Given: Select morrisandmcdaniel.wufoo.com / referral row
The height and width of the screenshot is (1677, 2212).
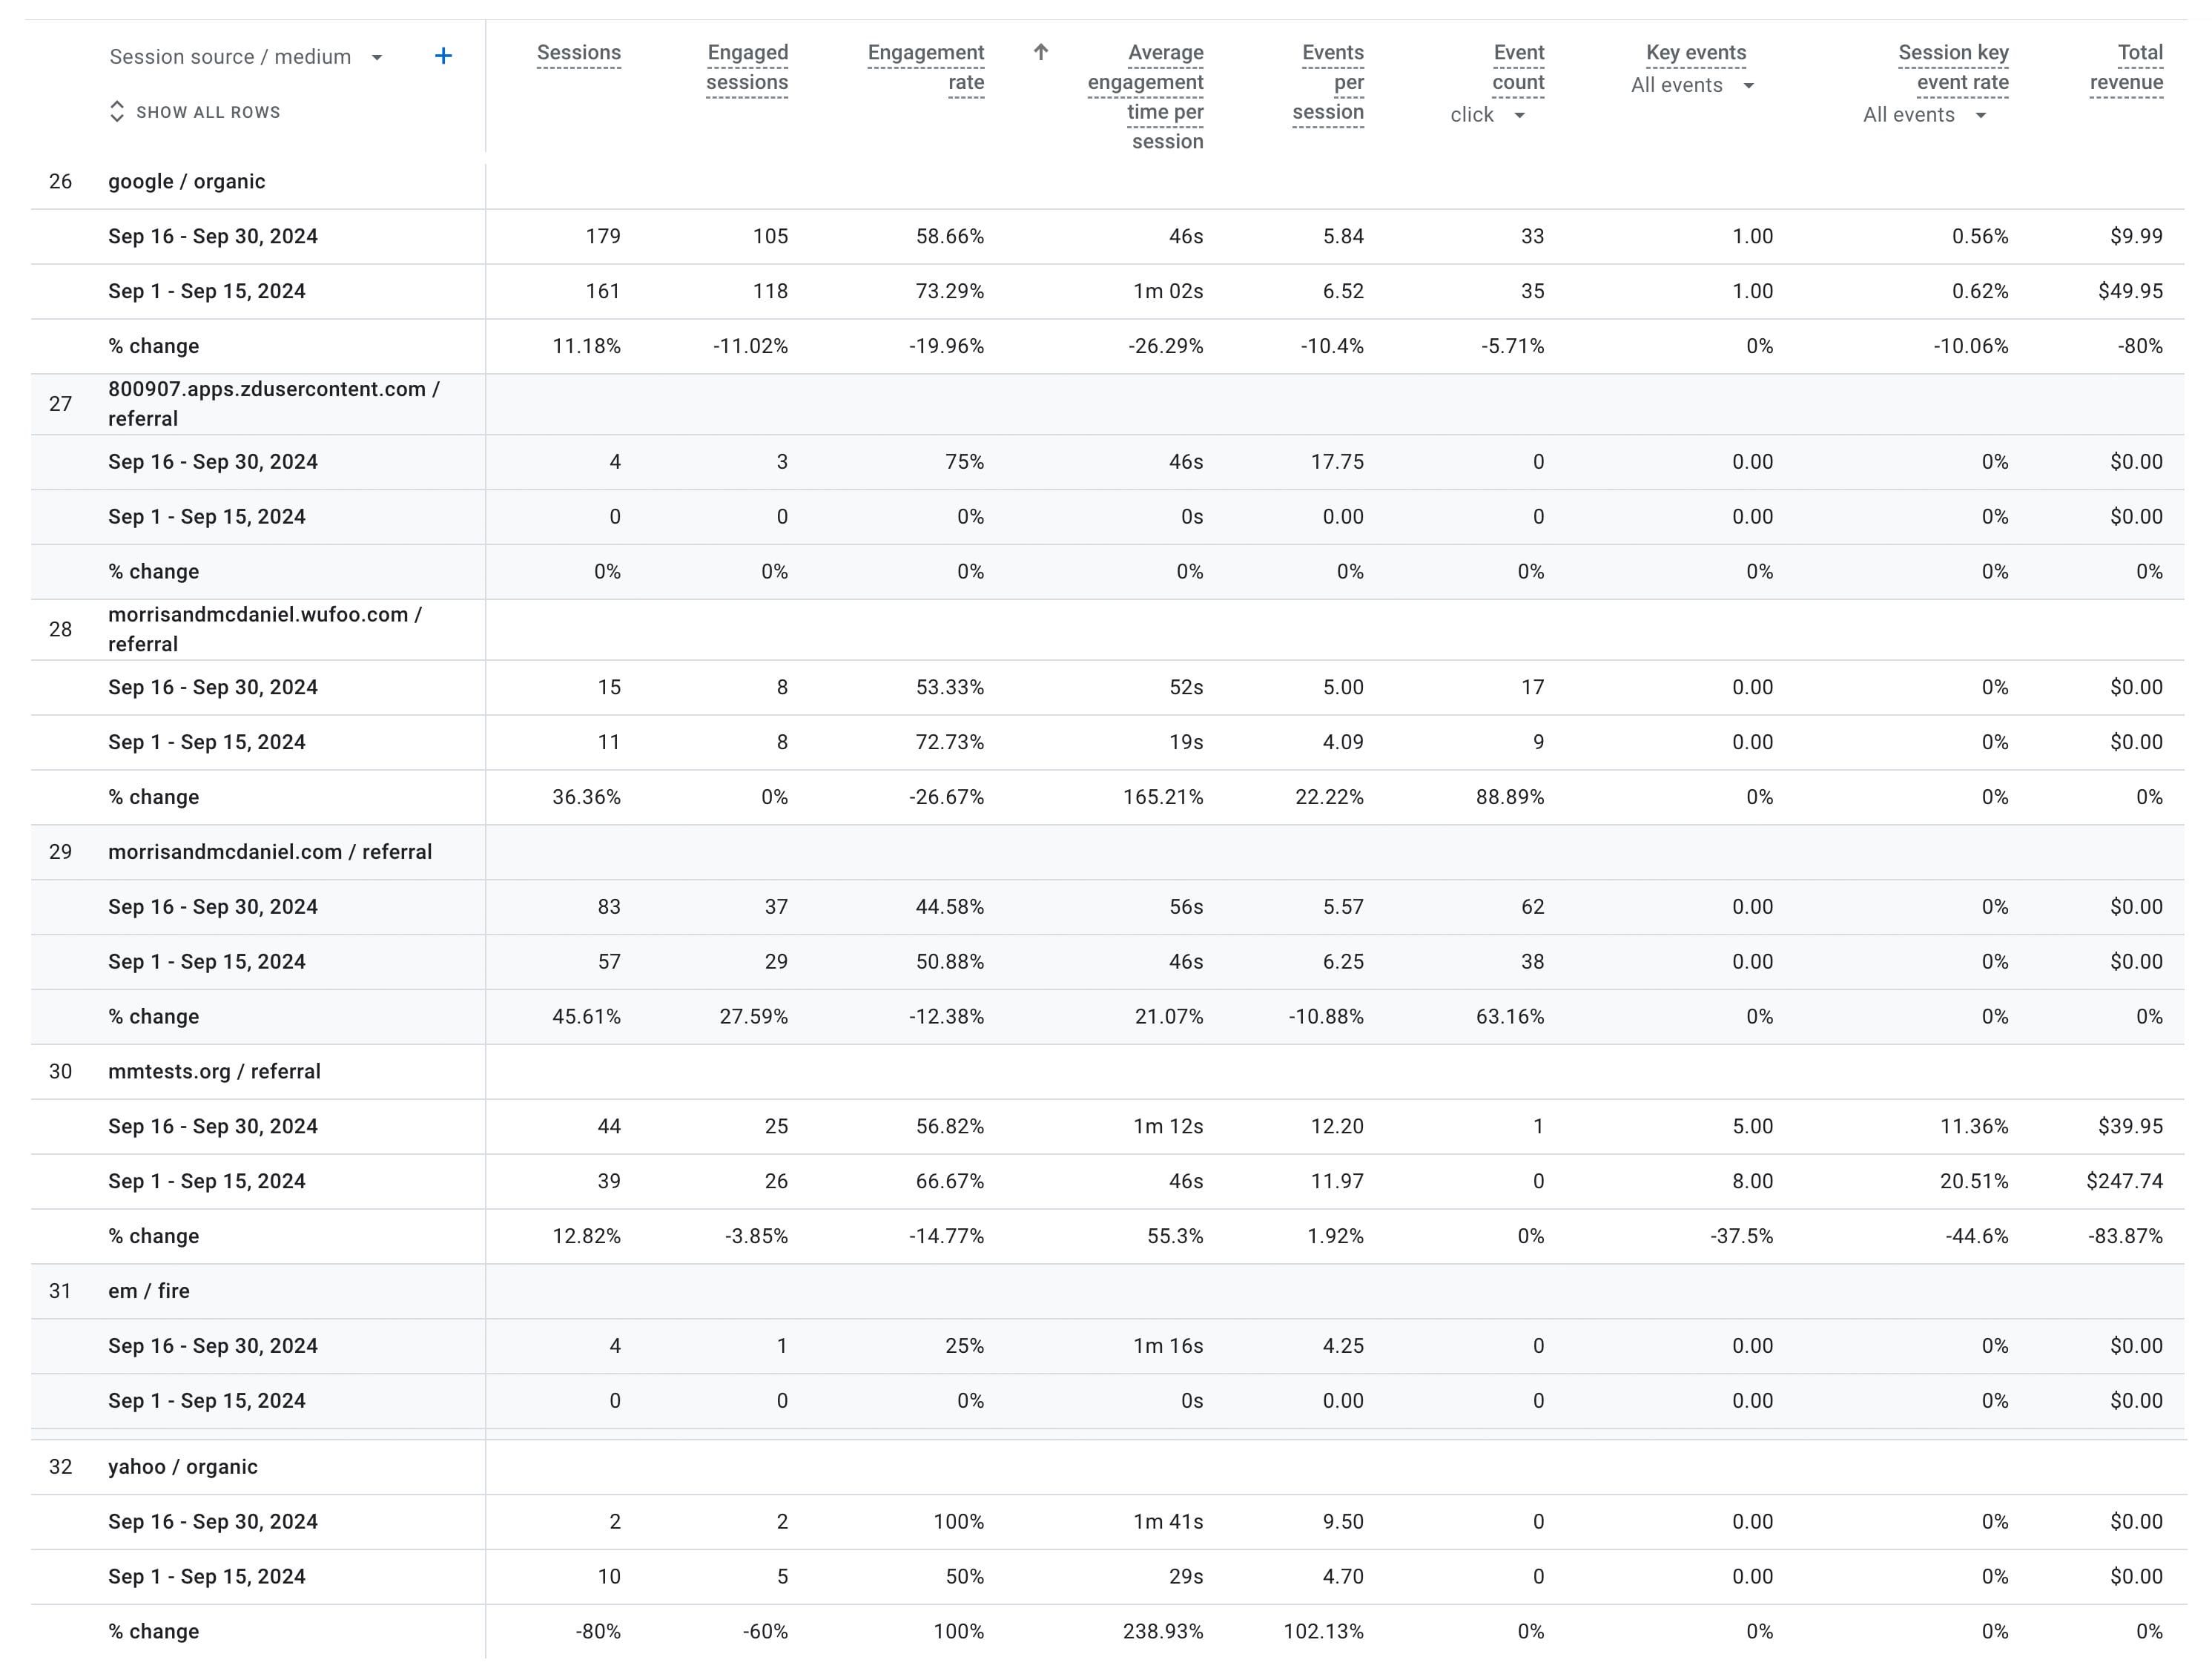Looking at the screenshot, I should pos(265,629).
